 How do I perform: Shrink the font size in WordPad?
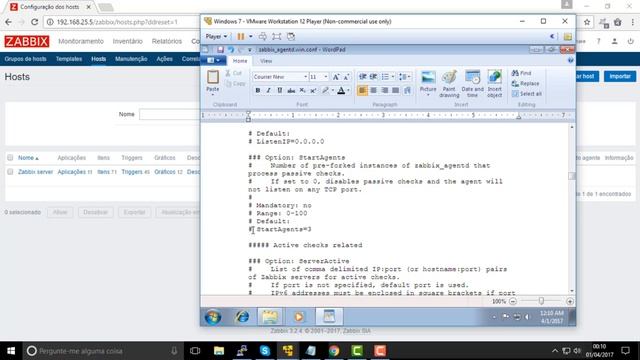tap(346, 77)
